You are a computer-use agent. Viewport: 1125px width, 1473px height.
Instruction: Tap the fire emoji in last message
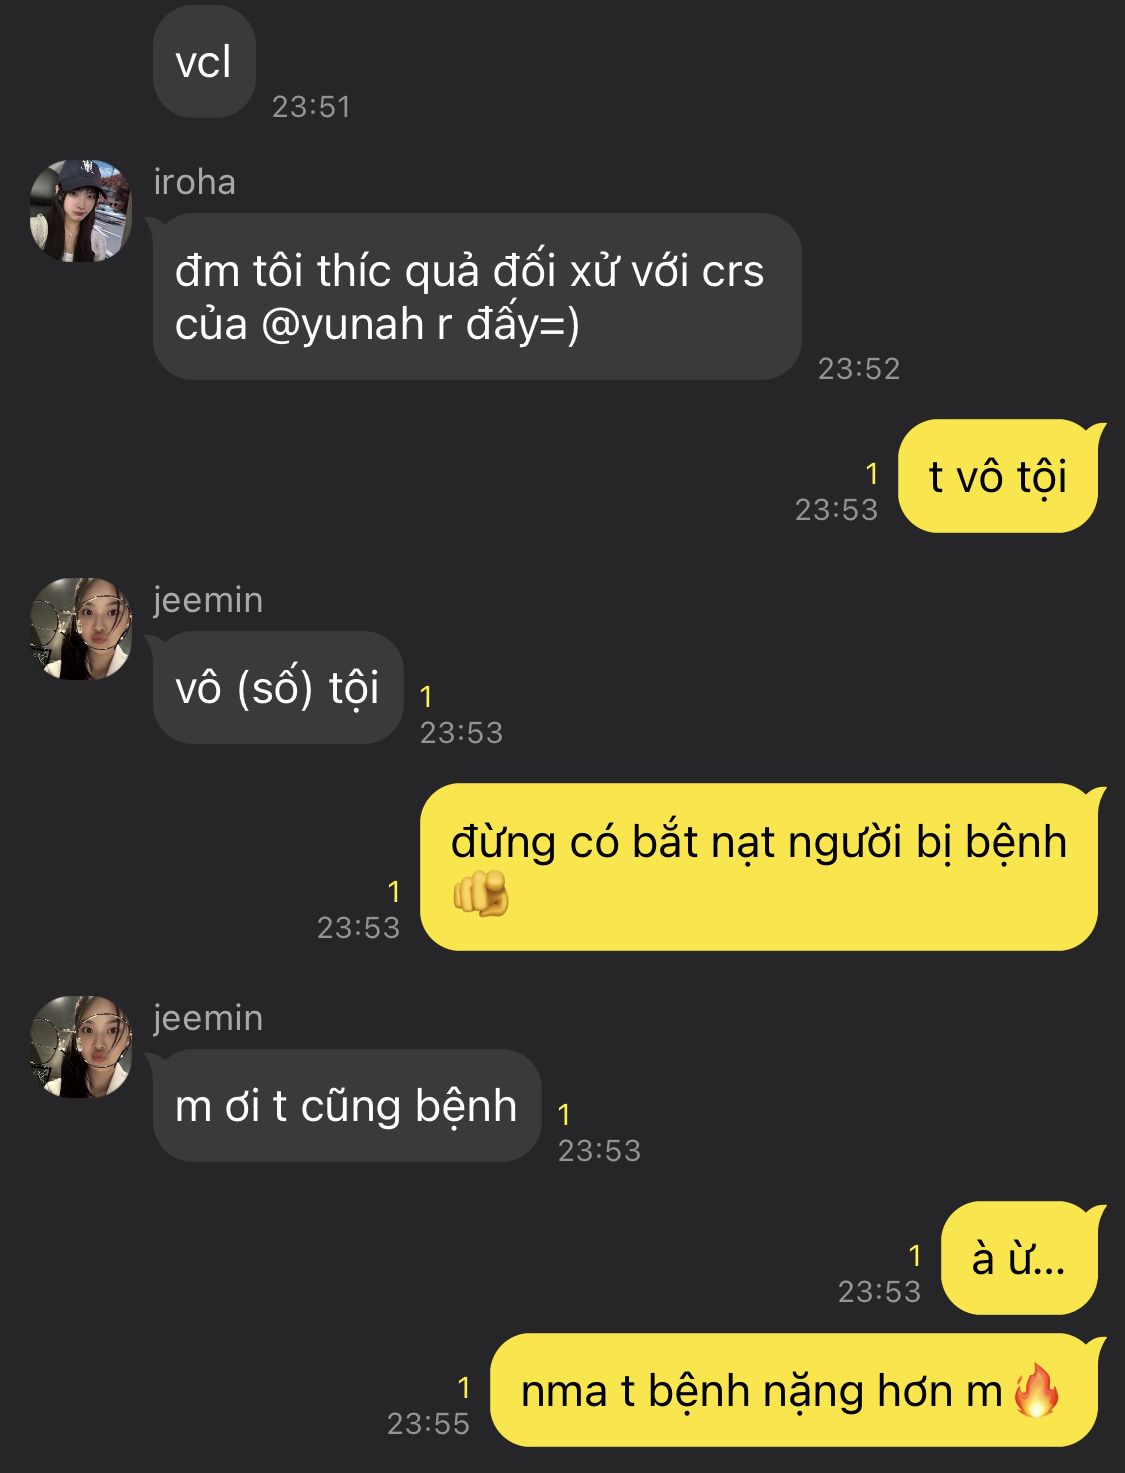pos(1036,1391)
